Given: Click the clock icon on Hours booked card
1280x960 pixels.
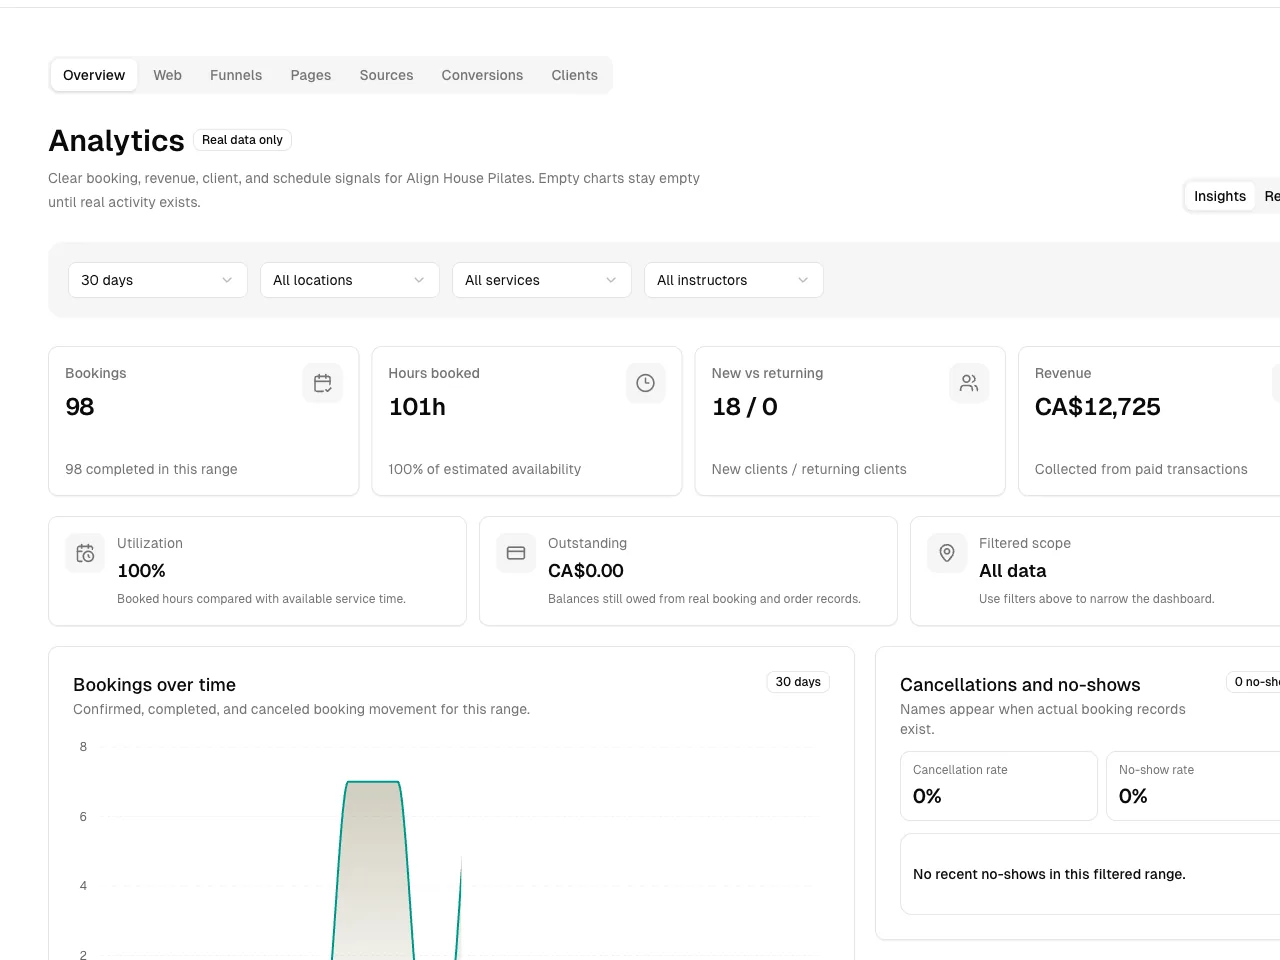Looking at the screenshot, I should [x=645, y=383].
